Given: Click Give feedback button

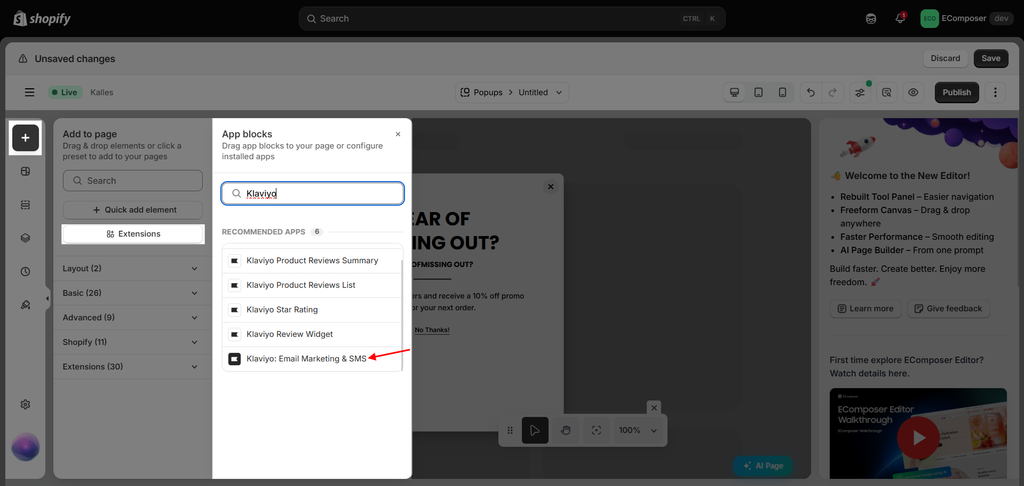Looking at the screenshot, I should coord(949,308).
